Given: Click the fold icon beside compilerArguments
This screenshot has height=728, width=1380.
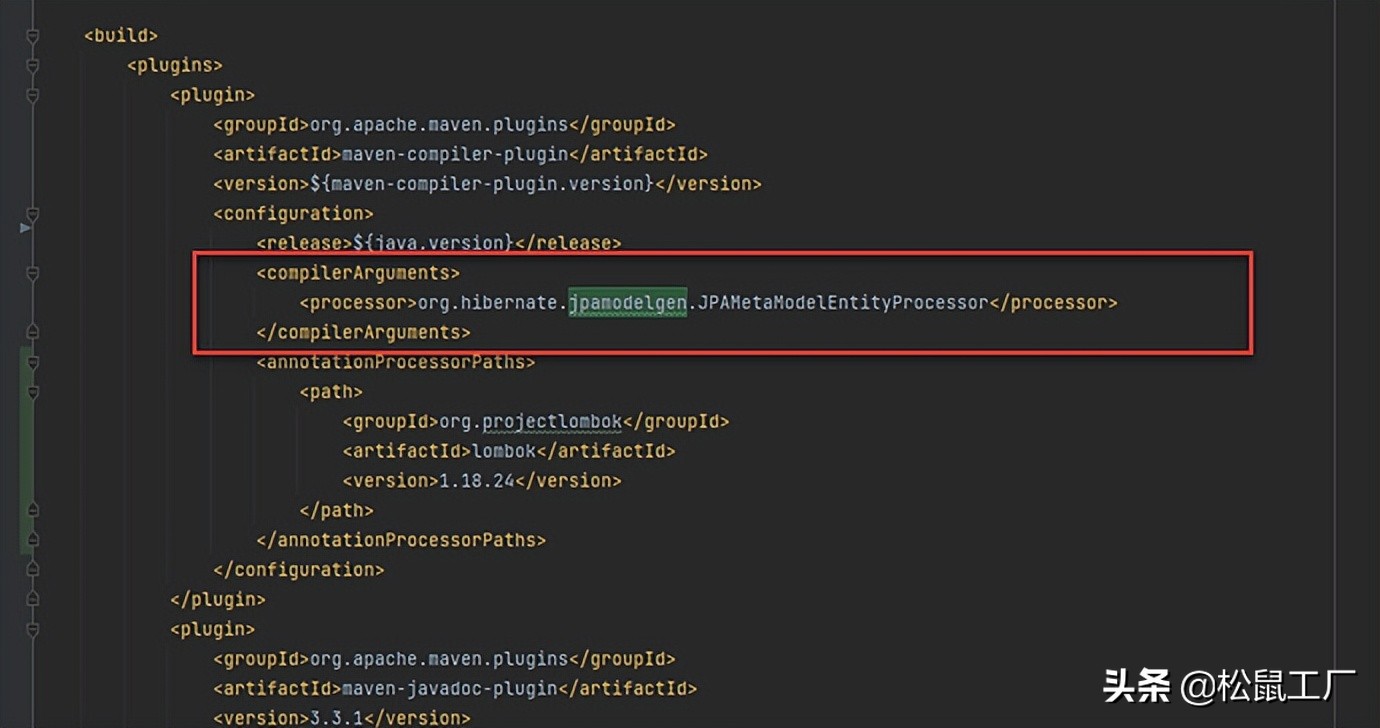Looking at the screenshot, I should pos(32,272).
